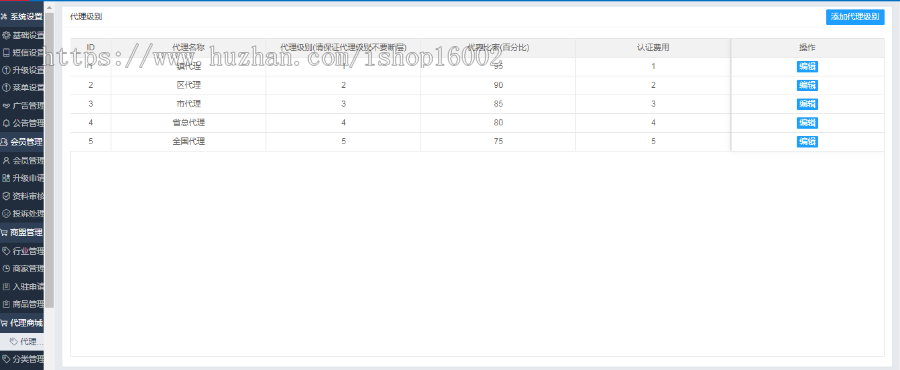Open the 升级申请 grid icon
Screen dimensions: 900x370
[6, 178]
